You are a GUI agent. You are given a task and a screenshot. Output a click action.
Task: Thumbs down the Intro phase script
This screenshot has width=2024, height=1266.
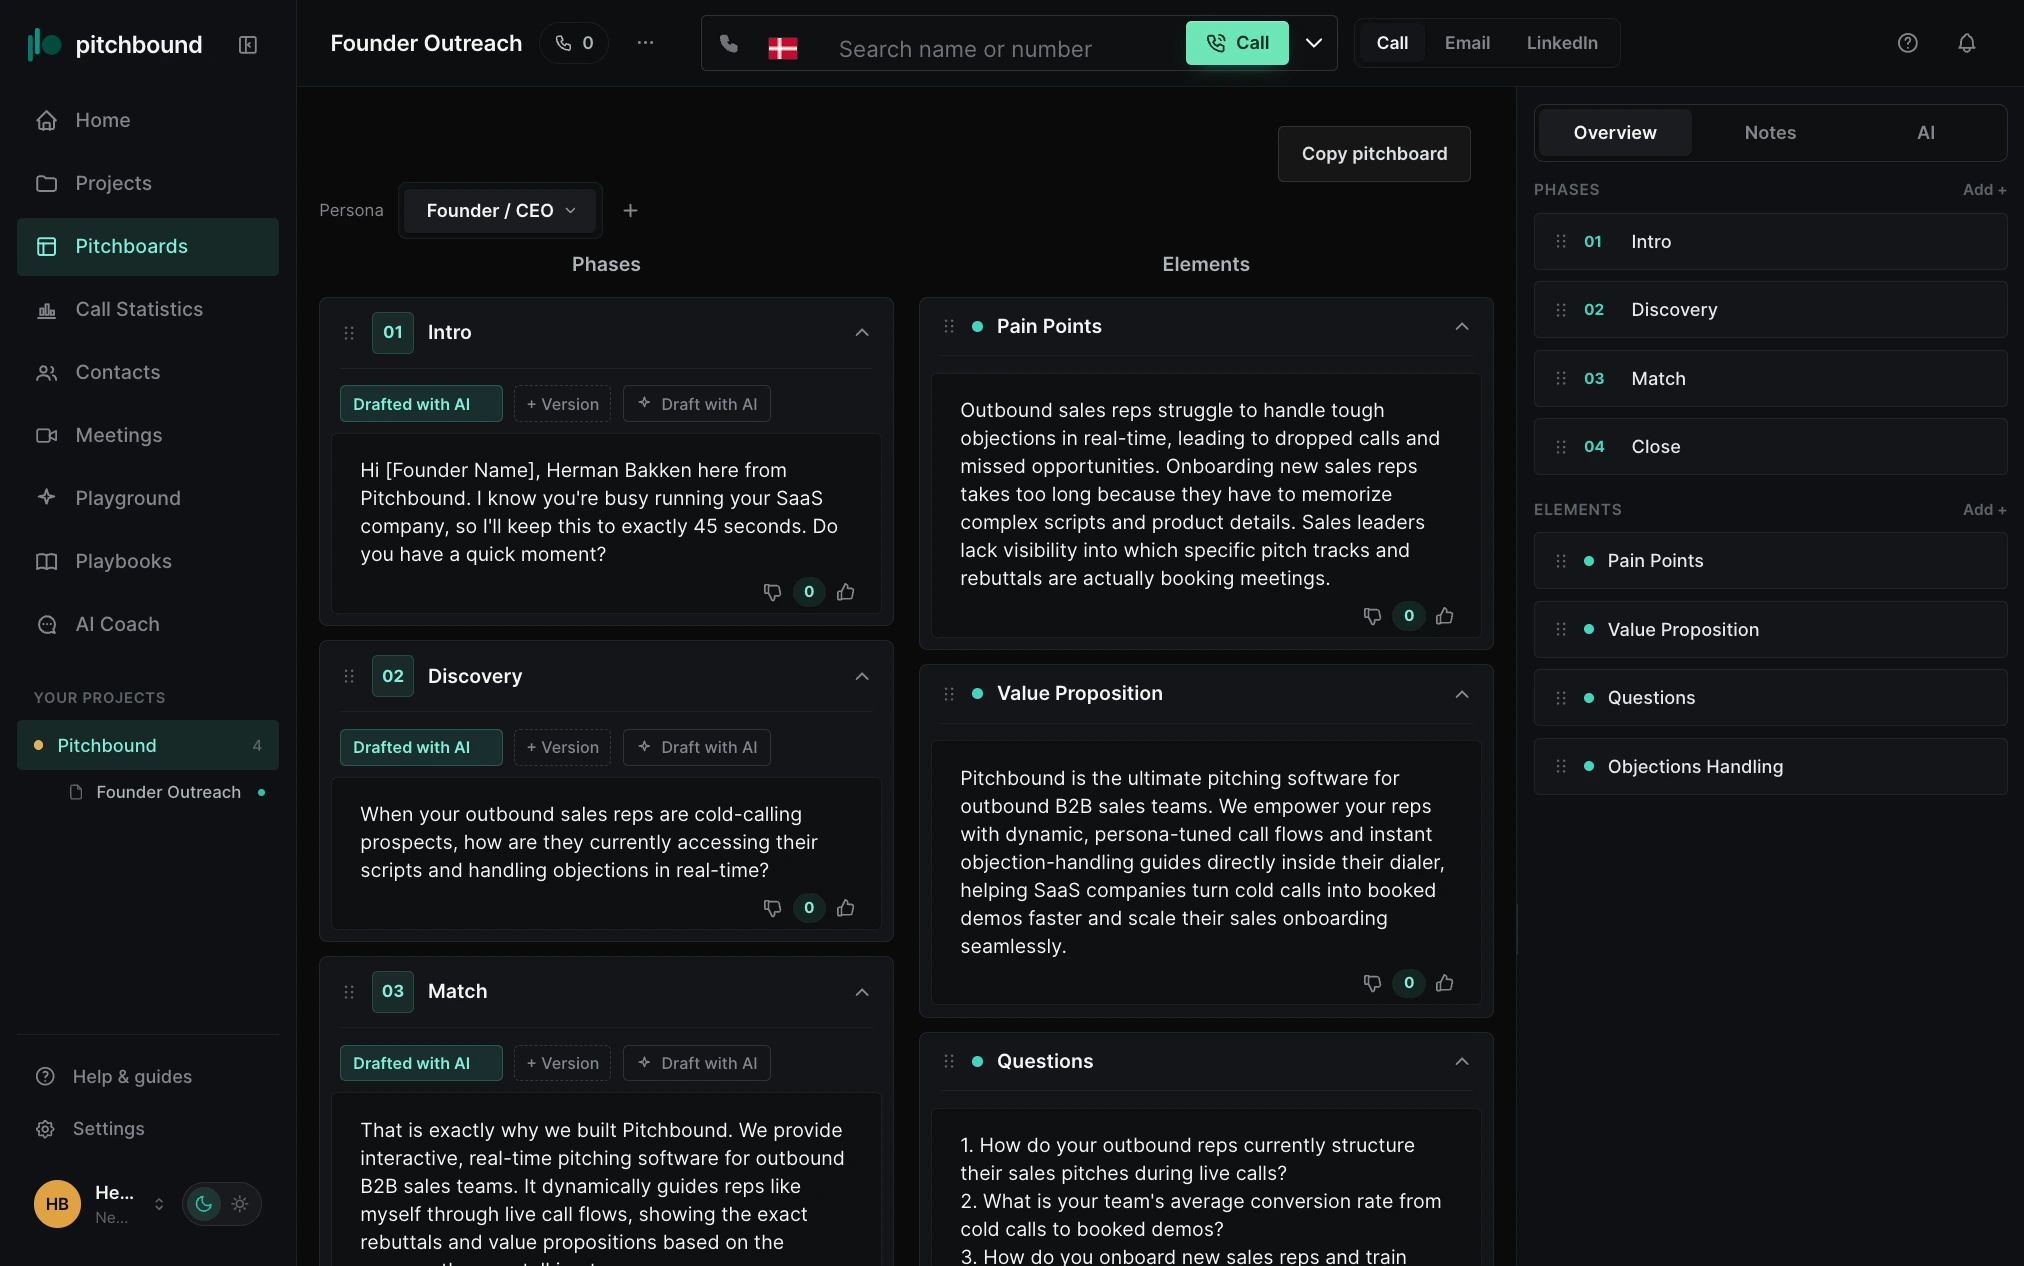[x=772, y=592]
